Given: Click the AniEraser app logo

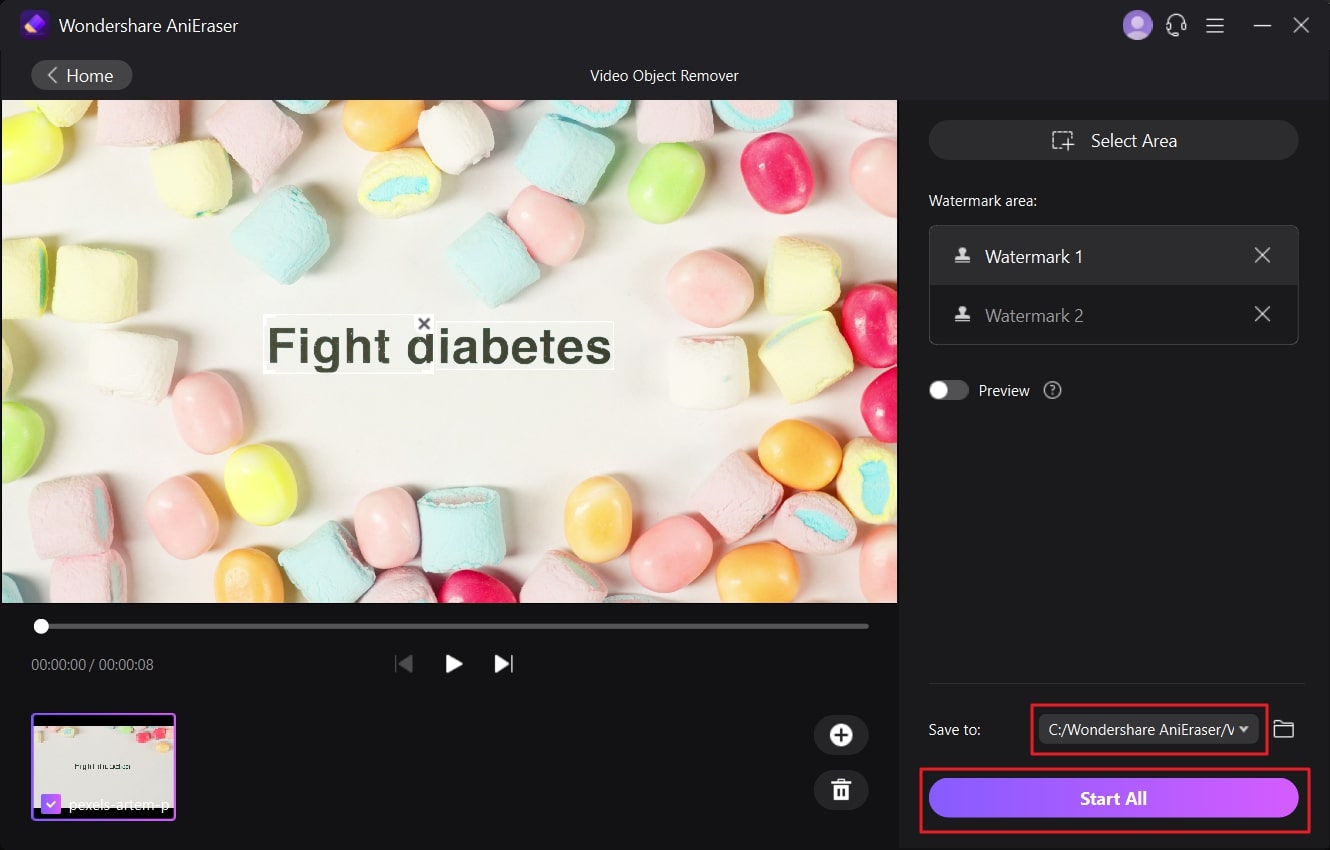Looking at the screenshot, I should click(34, 23).
